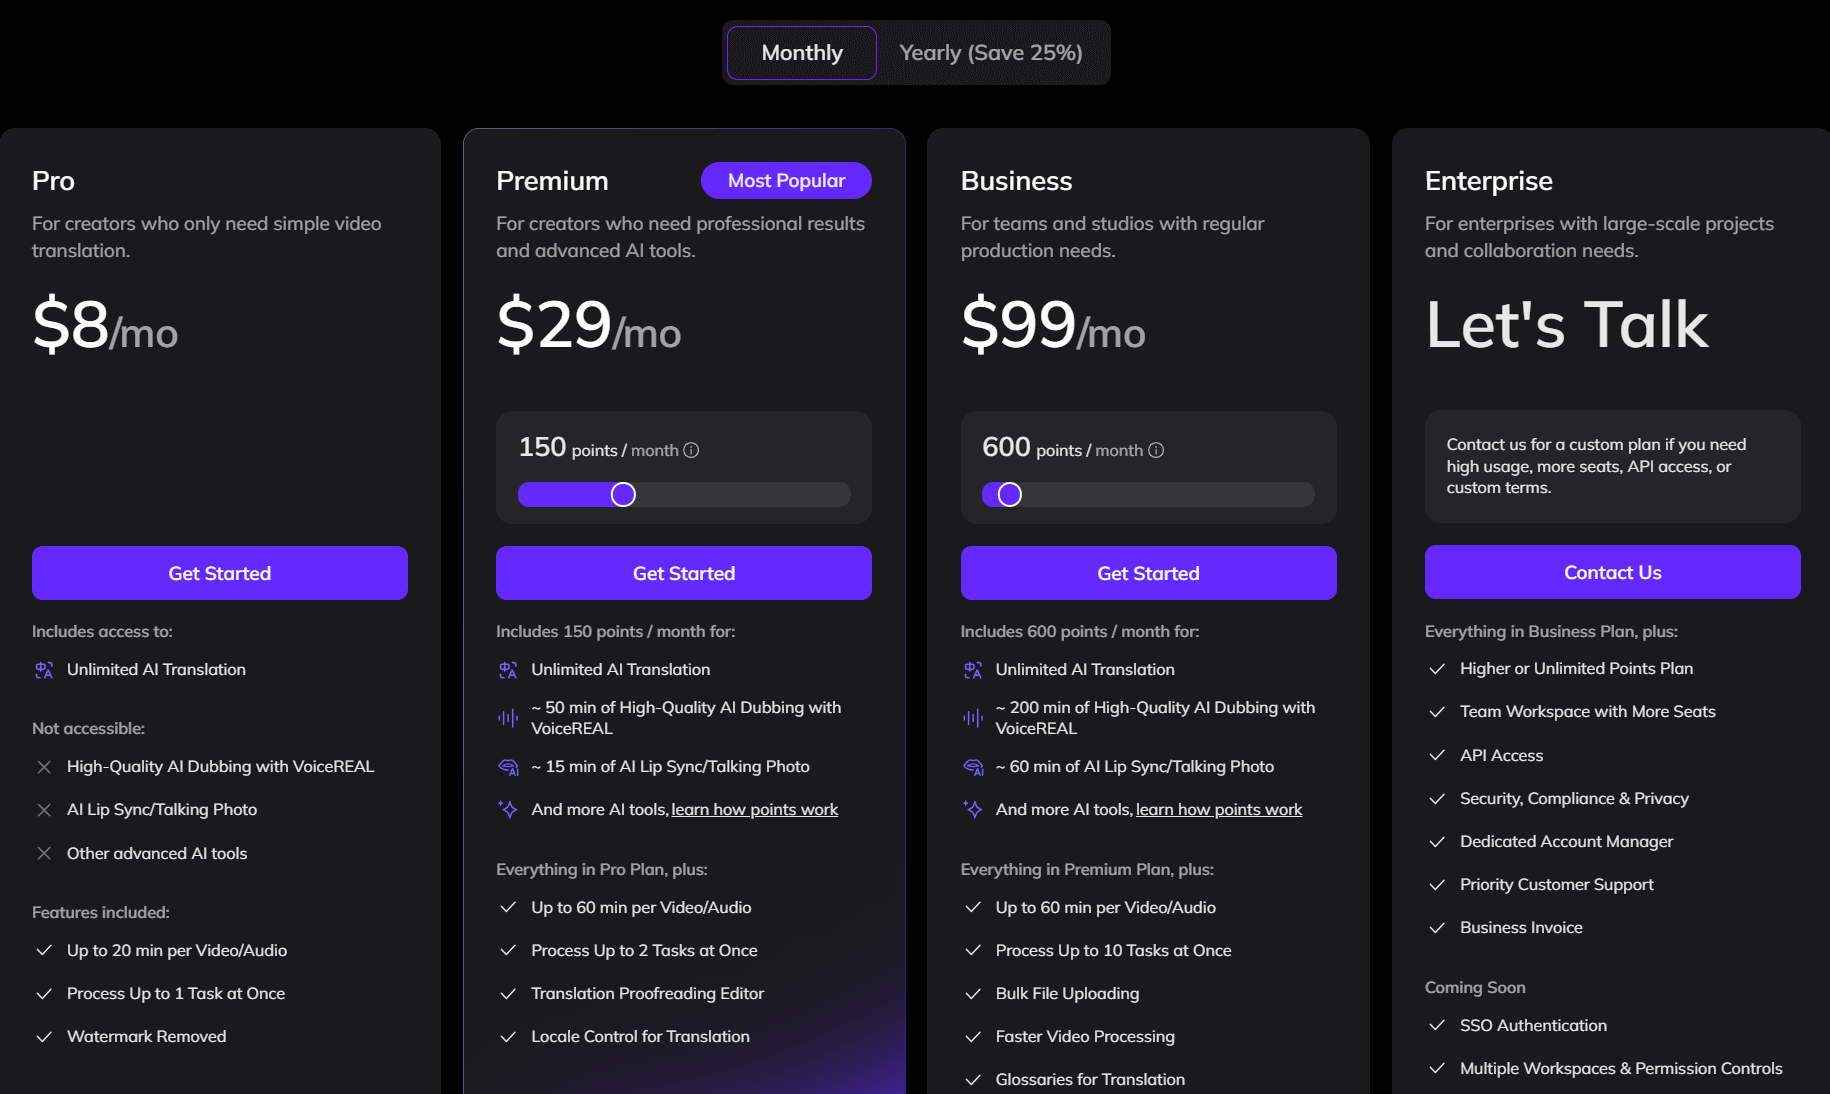Click info icon beside 600 points/month
The height and width of the screenshot is (1094, 1830).
[x=1156, y=450]
